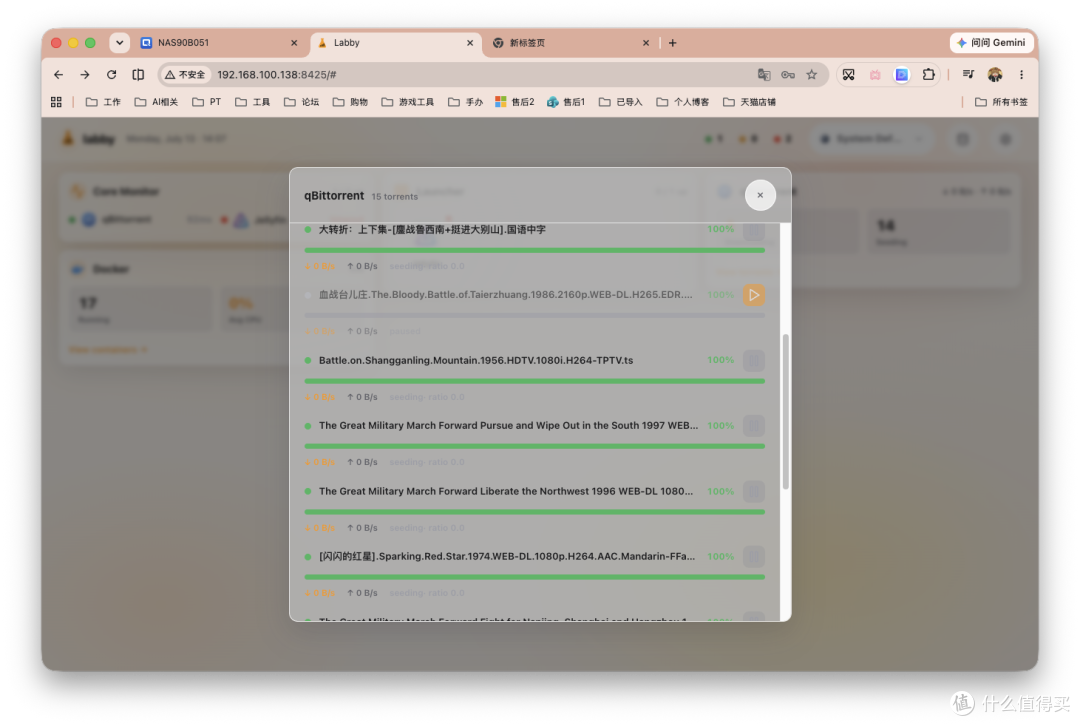
Task: Close the qBittorrent dialog
Action: (x=760, y=195)
